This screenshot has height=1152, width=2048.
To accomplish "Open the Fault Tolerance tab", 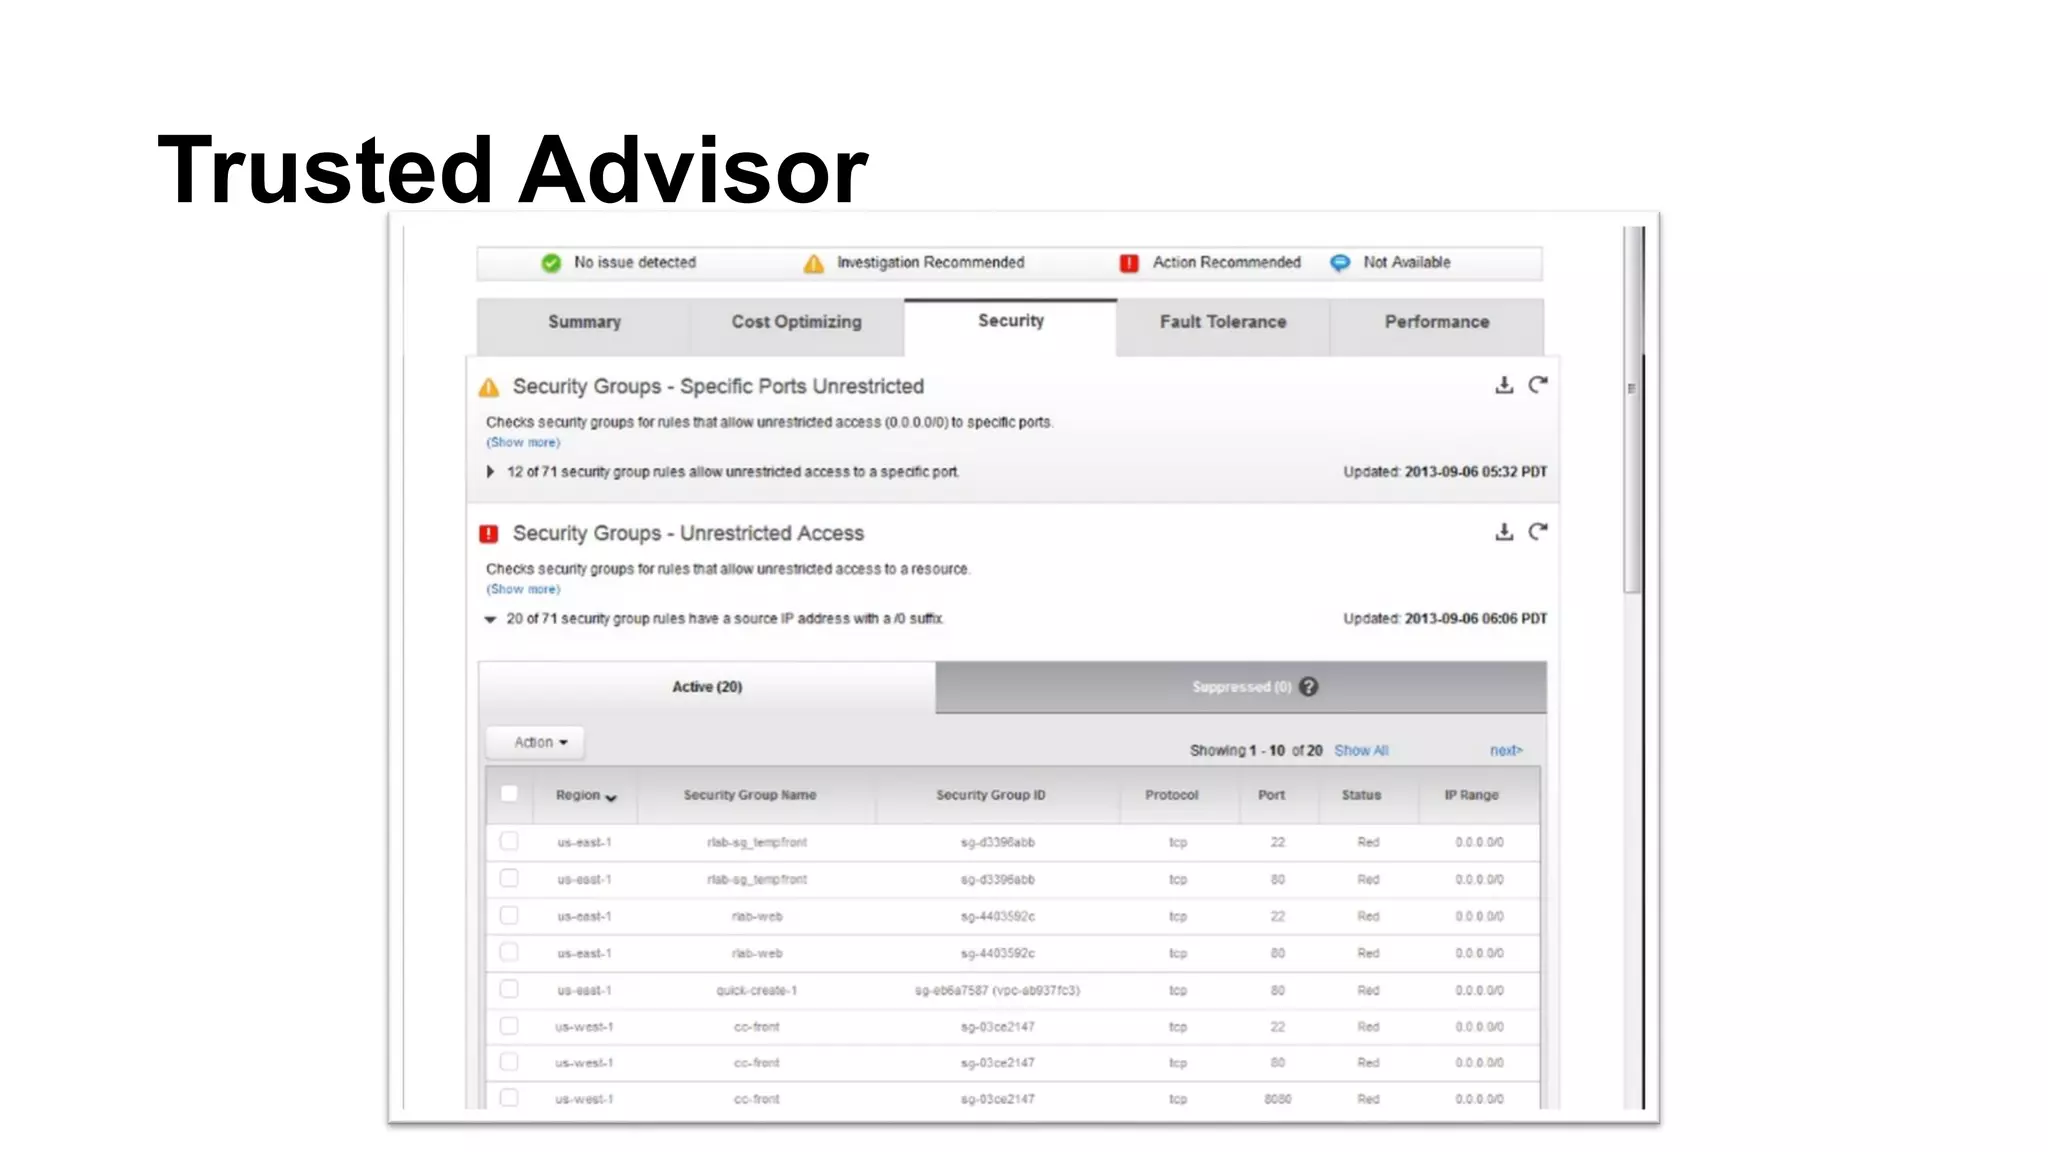I will [1222, 322].
